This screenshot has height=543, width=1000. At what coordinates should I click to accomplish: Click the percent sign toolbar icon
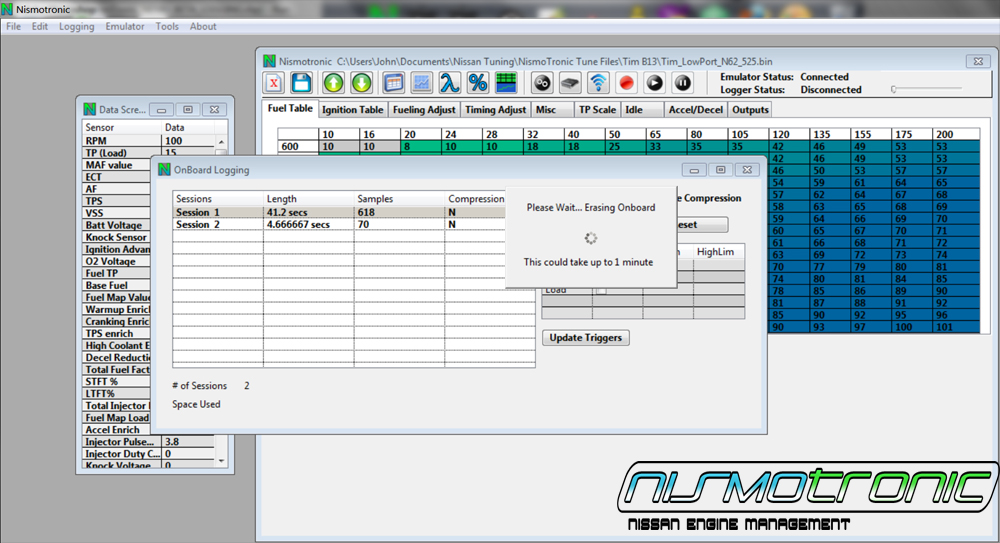pyautogui.click(x=477, y=83)
